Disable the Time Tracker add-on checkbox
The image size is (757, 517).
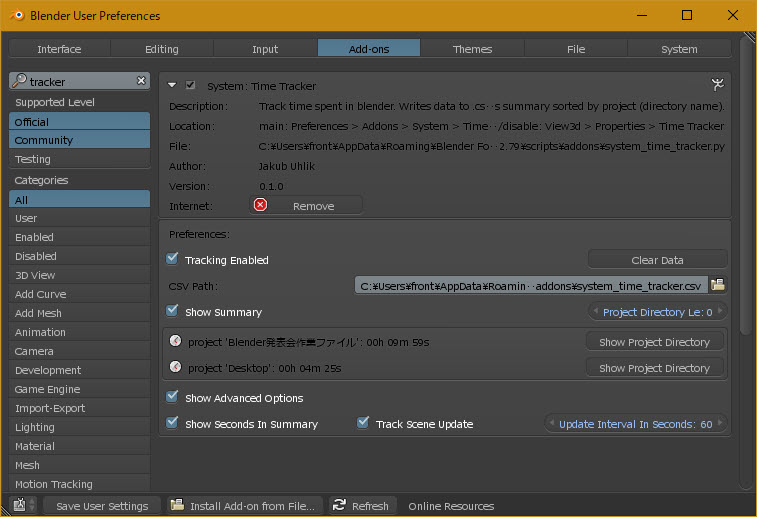191,85
